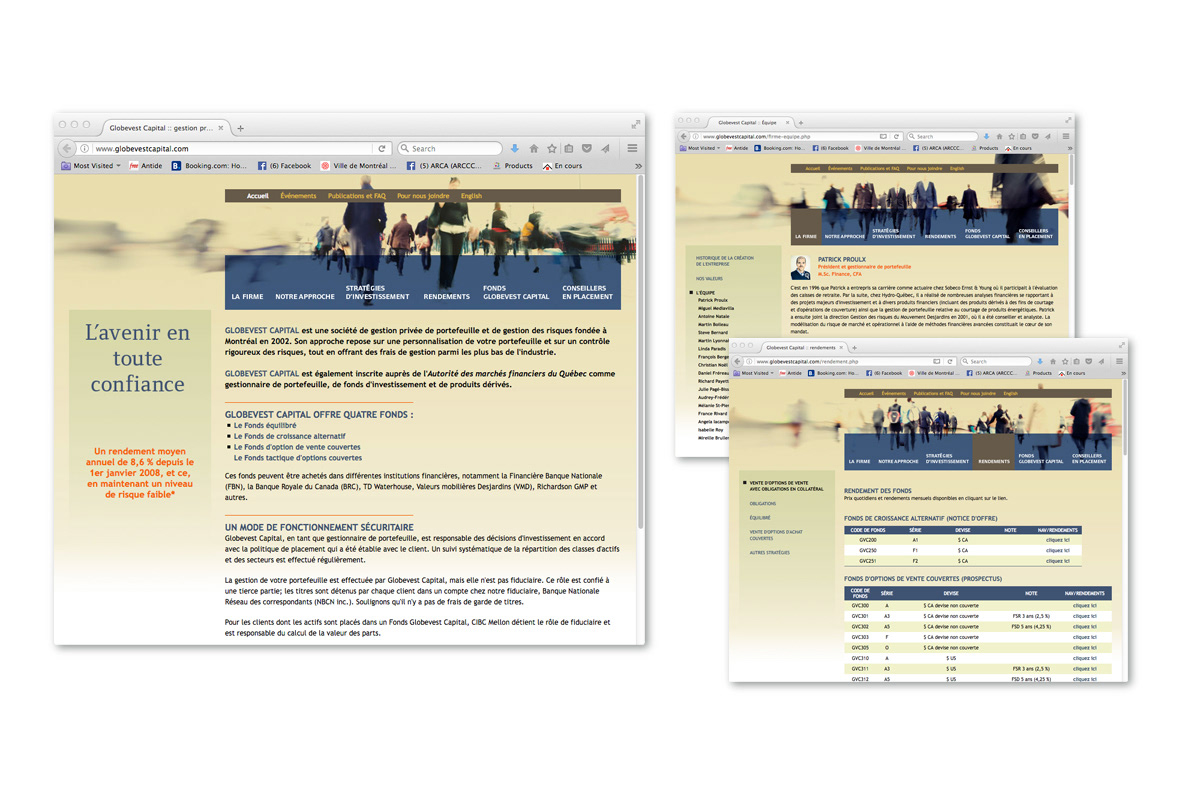Click the back arrow in the Équipe window

[685, 136]
